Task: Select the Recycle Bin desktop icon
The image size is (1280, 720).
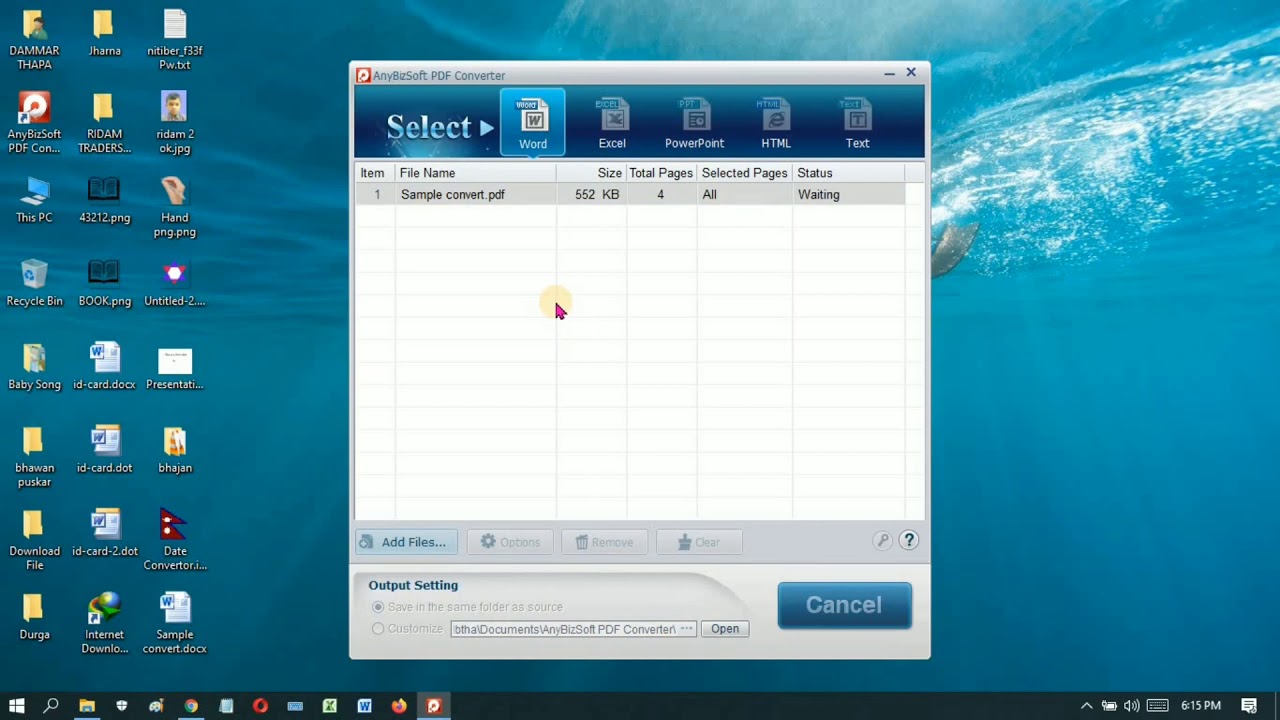Action: coord(34,284)
